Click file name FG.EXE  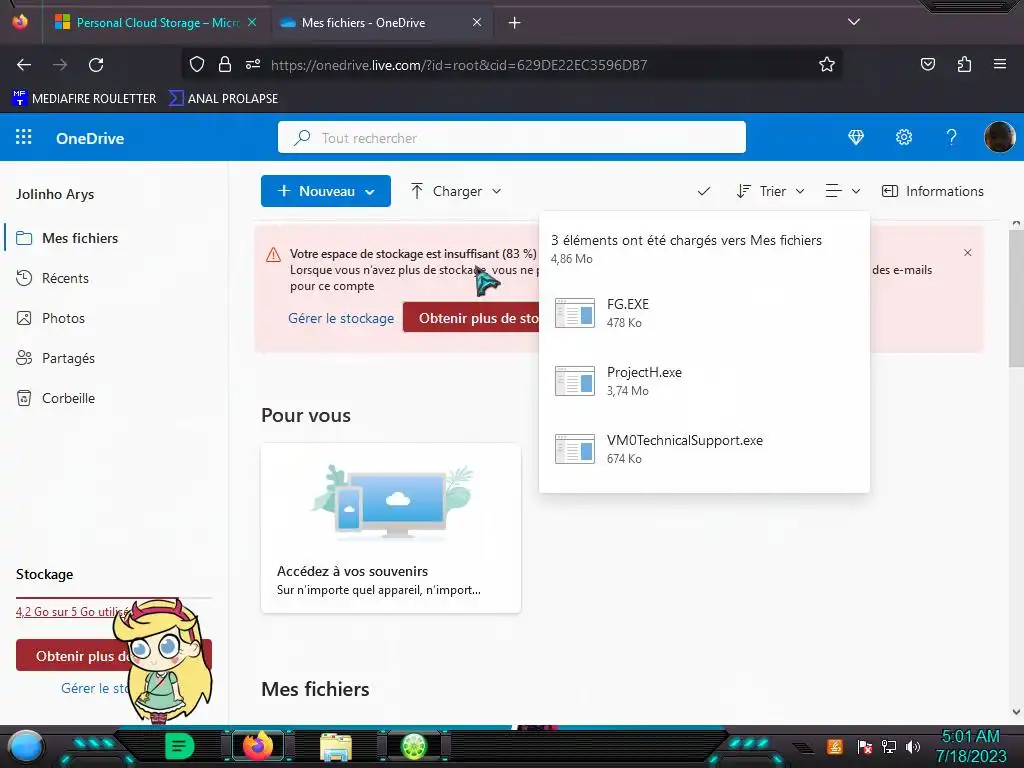click(x=628, y=304)
